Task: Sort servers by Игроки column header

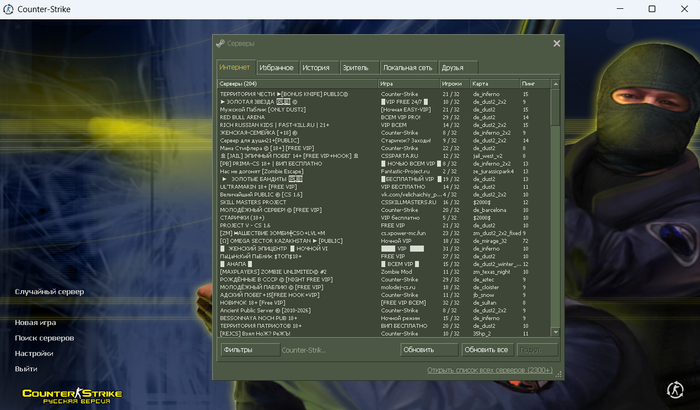Action: 453,83
